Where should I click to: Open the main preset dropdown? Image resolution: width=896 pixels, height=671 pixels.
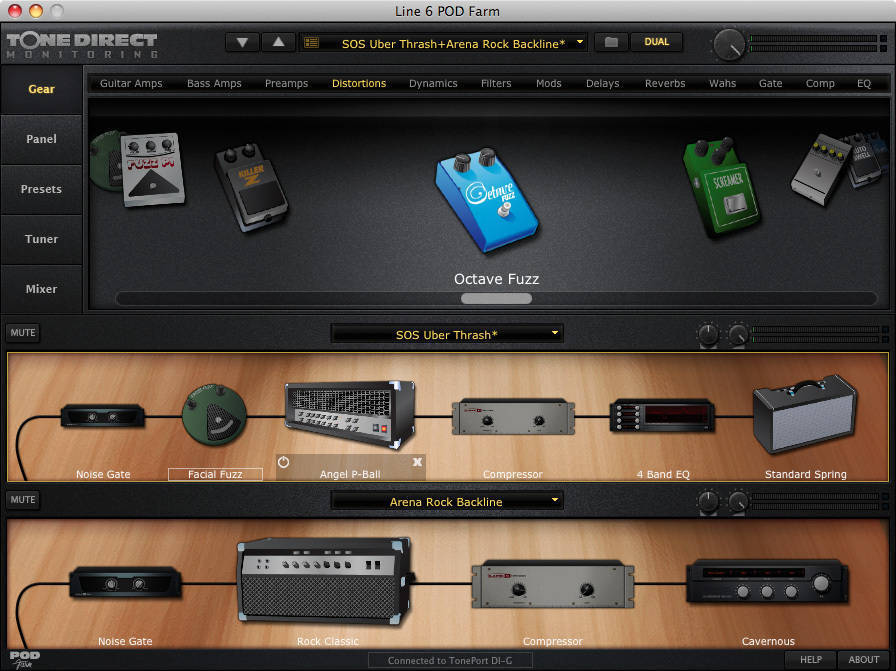[x=580, y=42]
